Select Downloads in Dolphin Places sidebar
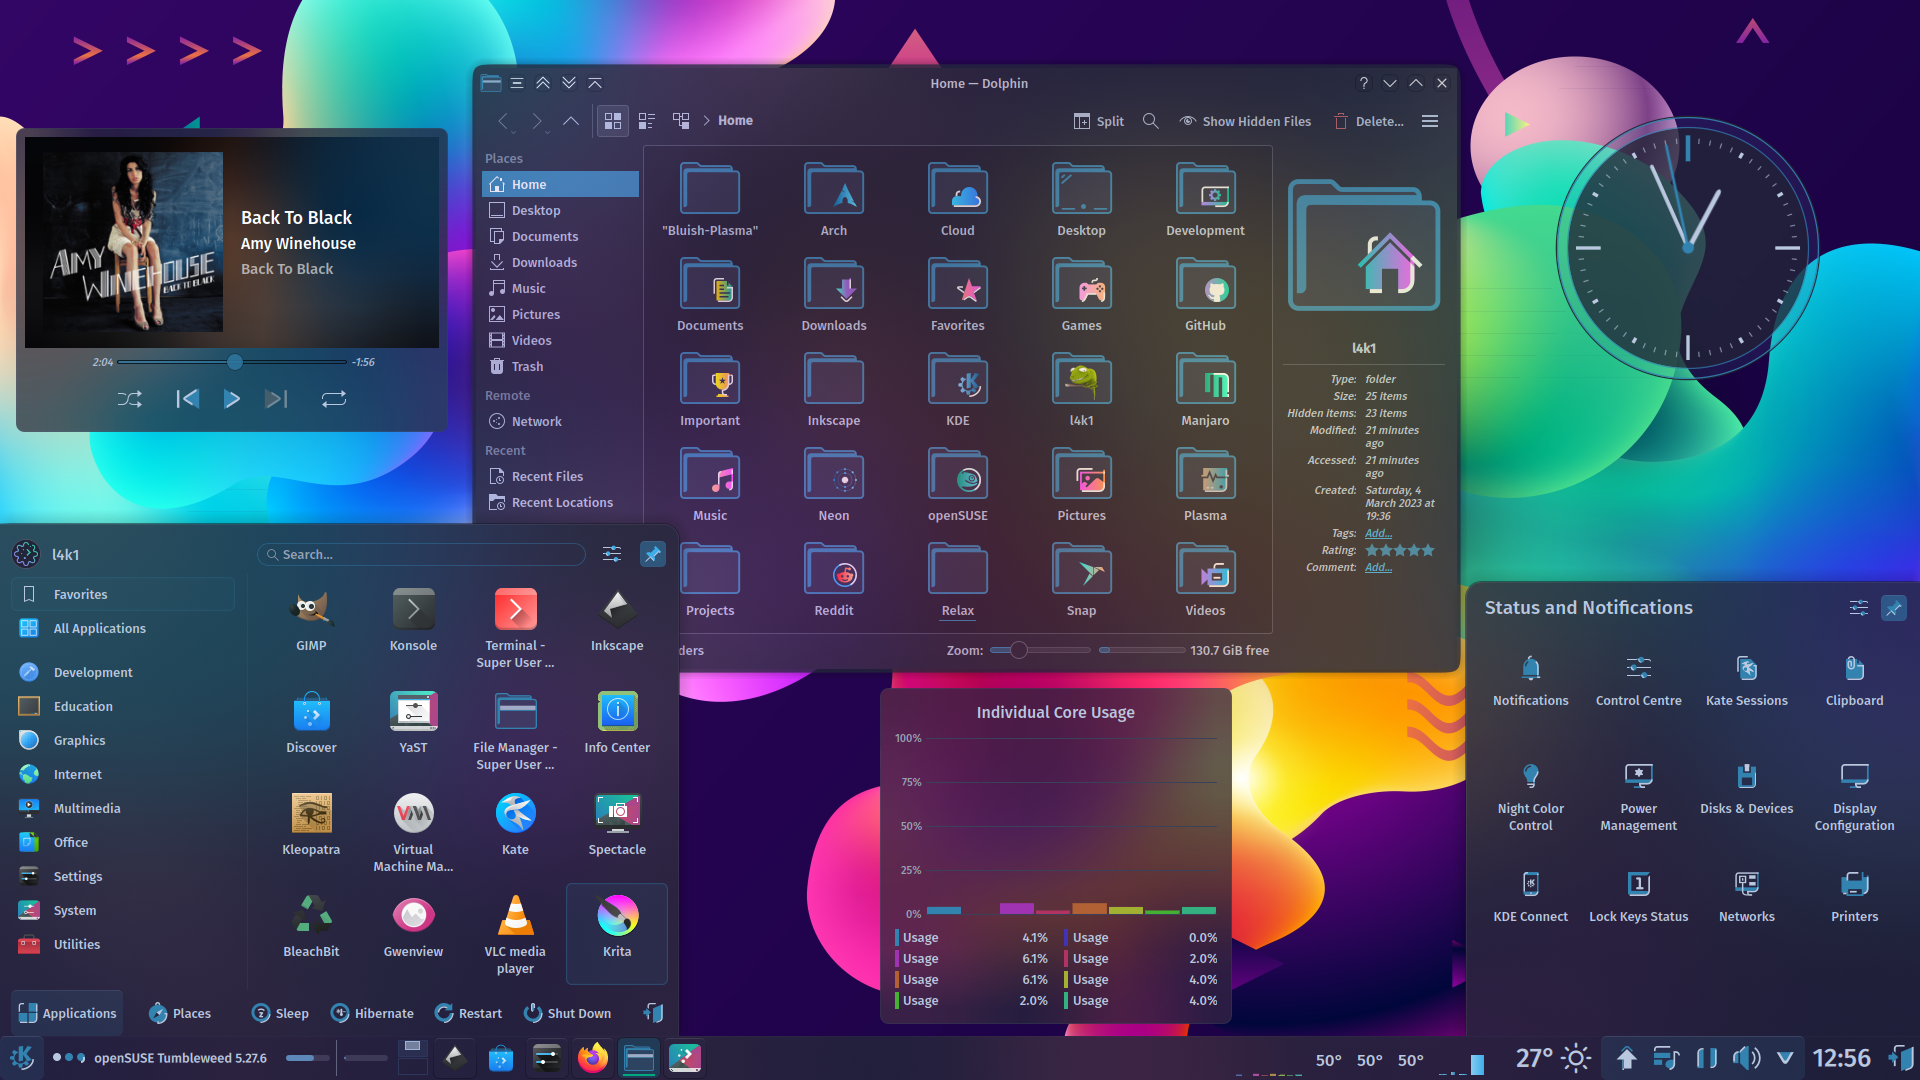This screenshot has height=1080, width=1920. pyautogui.click(x=560, y=262)
